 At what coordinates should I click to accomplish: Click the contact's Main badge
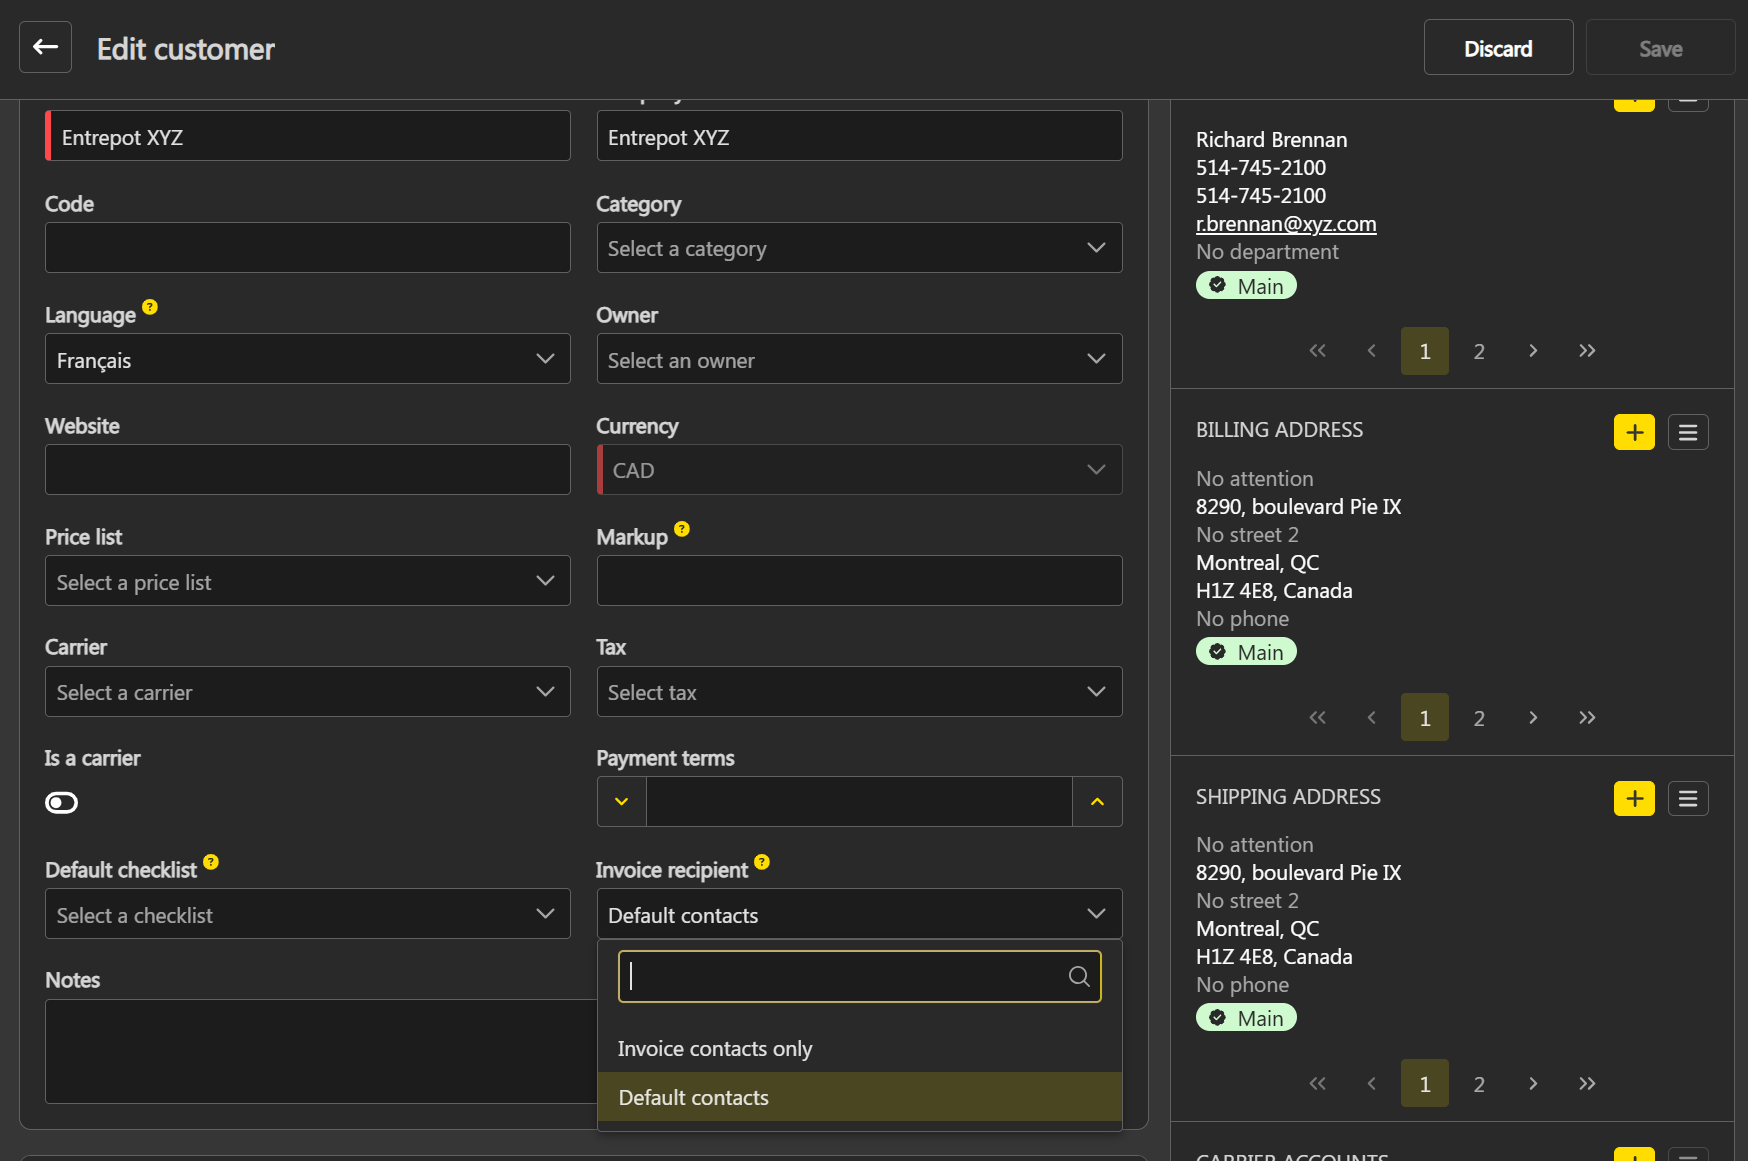coord(1246,286)
